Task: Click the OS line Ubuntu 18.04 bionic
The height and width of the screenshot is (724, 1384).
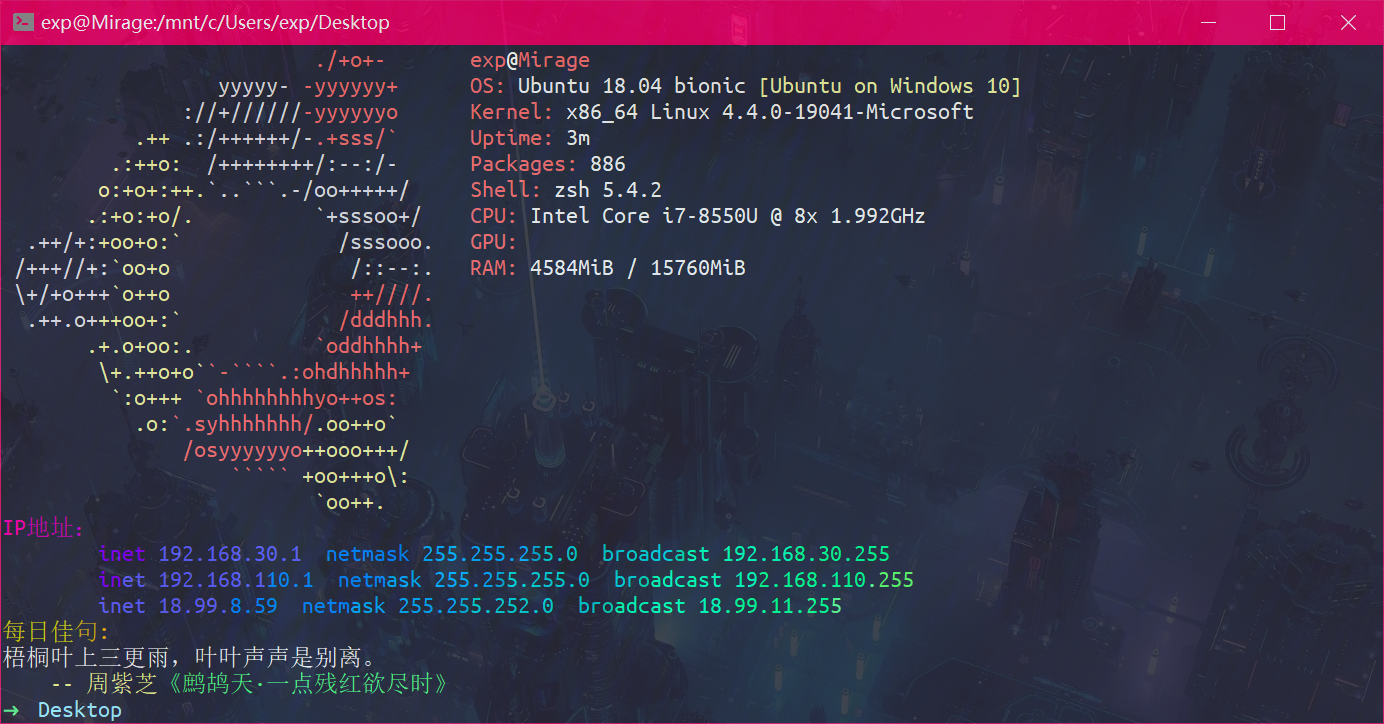Action: [745, 86]
